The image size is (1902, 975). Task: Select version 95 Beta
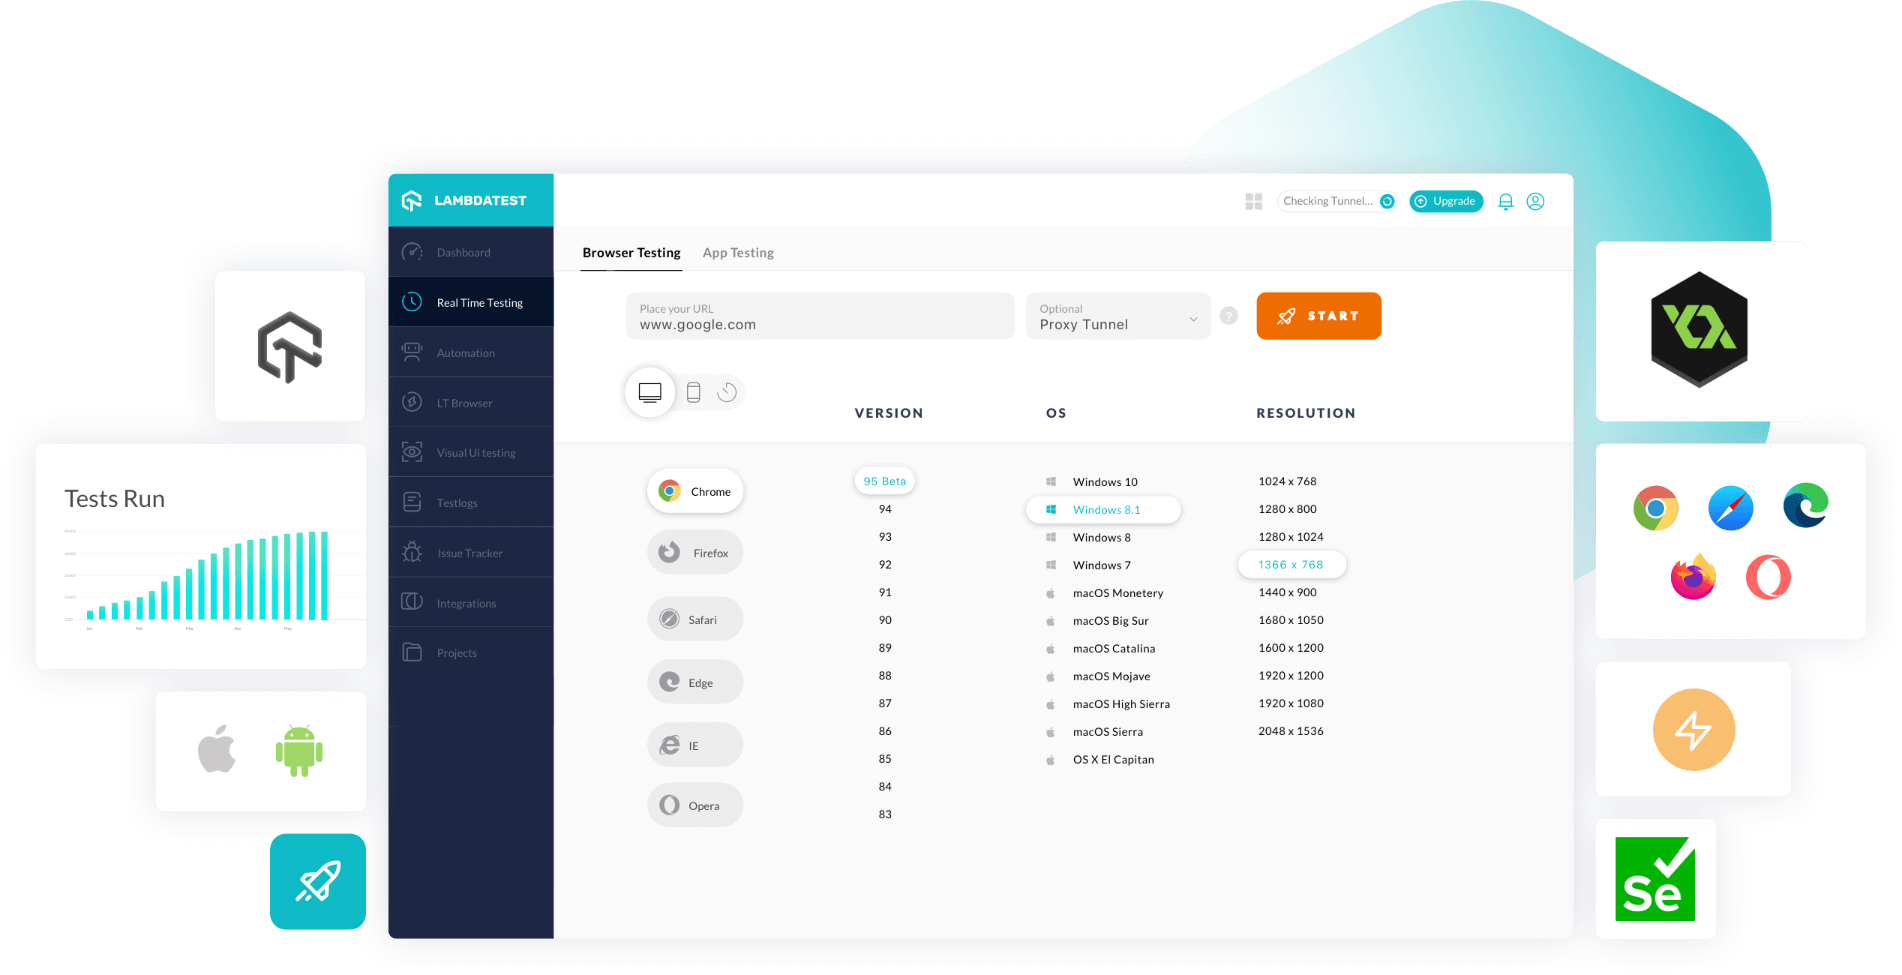(884, 481)
